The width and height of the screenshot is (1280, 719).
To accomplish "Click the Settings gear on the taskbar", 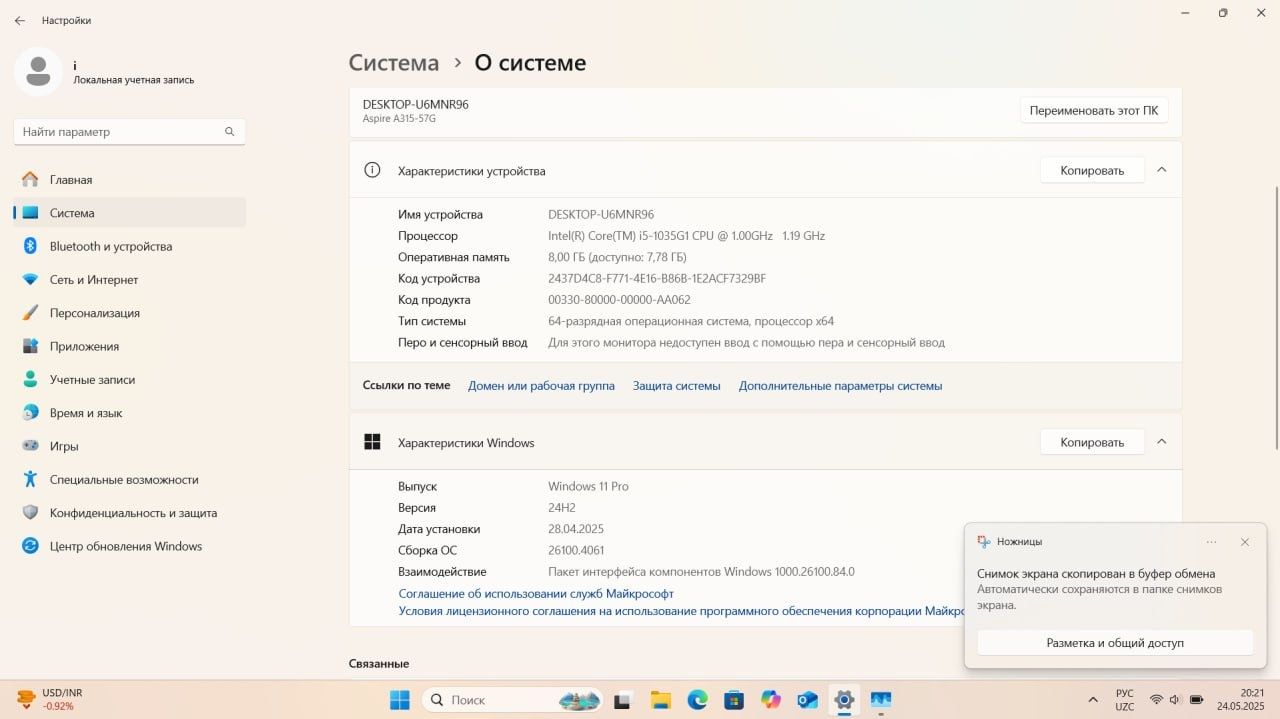I will pyautogui.click(x=844, y=700).
